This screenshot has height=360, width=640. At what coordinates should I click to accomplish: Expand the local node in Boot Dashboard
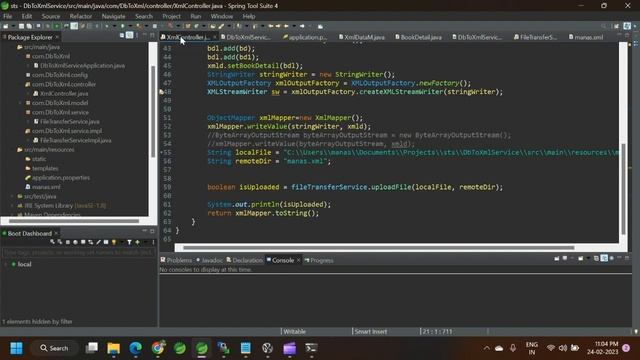click(6, 264)
